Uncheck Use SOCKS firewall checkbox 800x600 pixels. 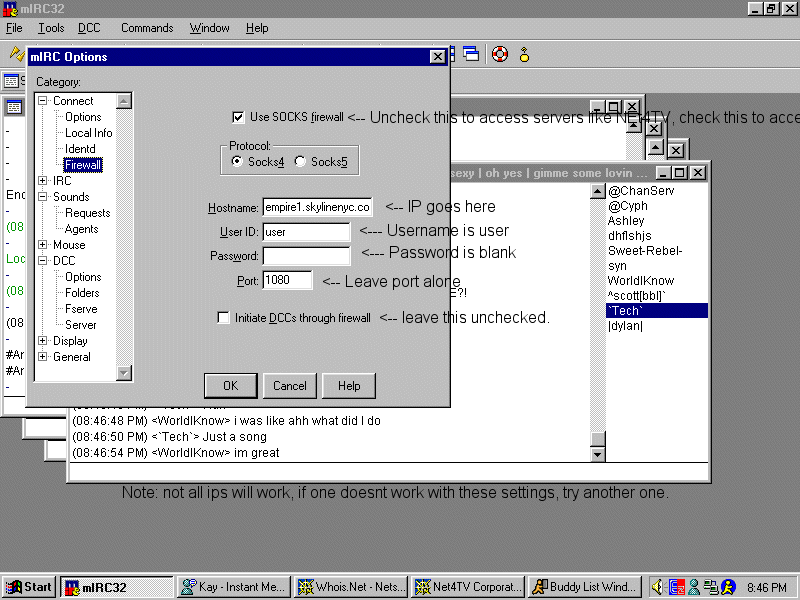238,117
